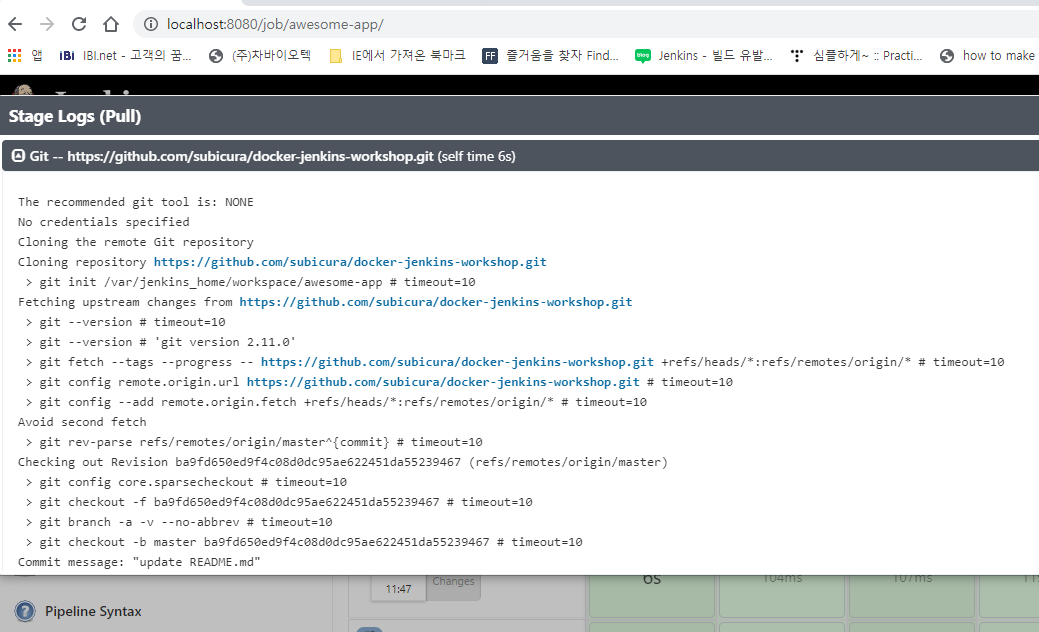Open the 심플하게 Practi bookmark
This screenshot has height=632, width=1039.
coord(856,56)
